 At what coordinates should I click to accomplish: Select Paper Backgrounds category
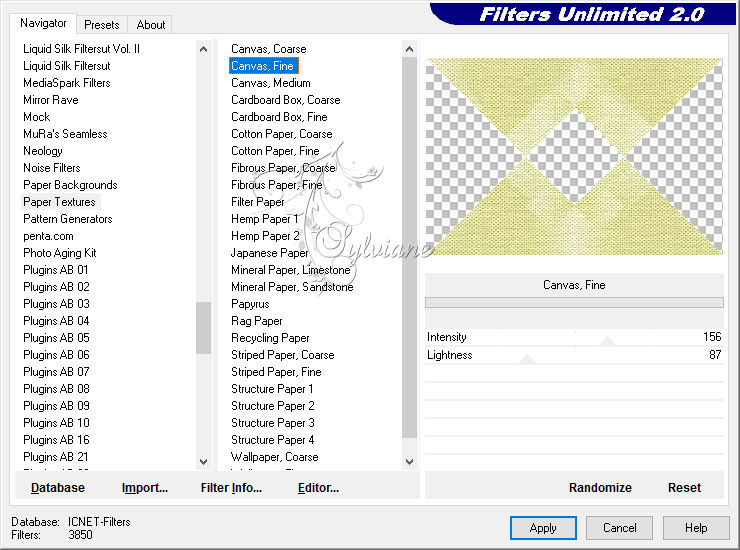[x=70, y=185]
